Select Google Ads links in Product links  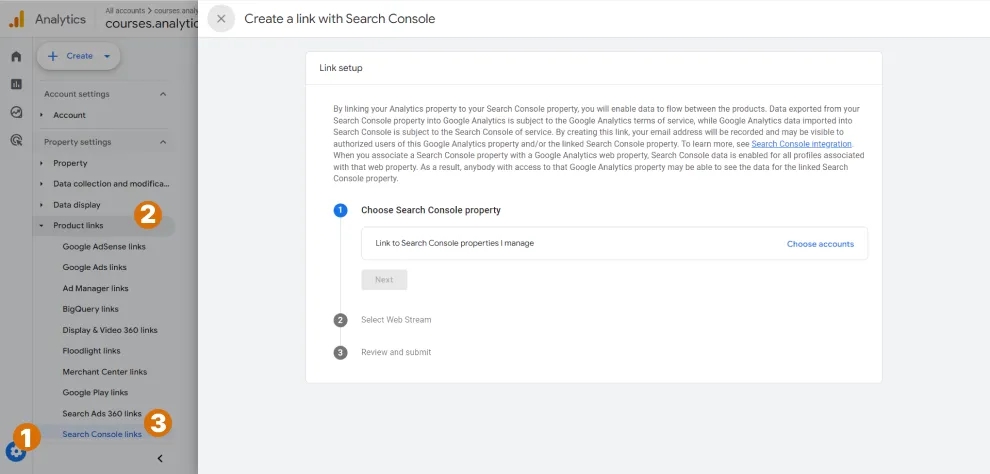click(95, 267)
